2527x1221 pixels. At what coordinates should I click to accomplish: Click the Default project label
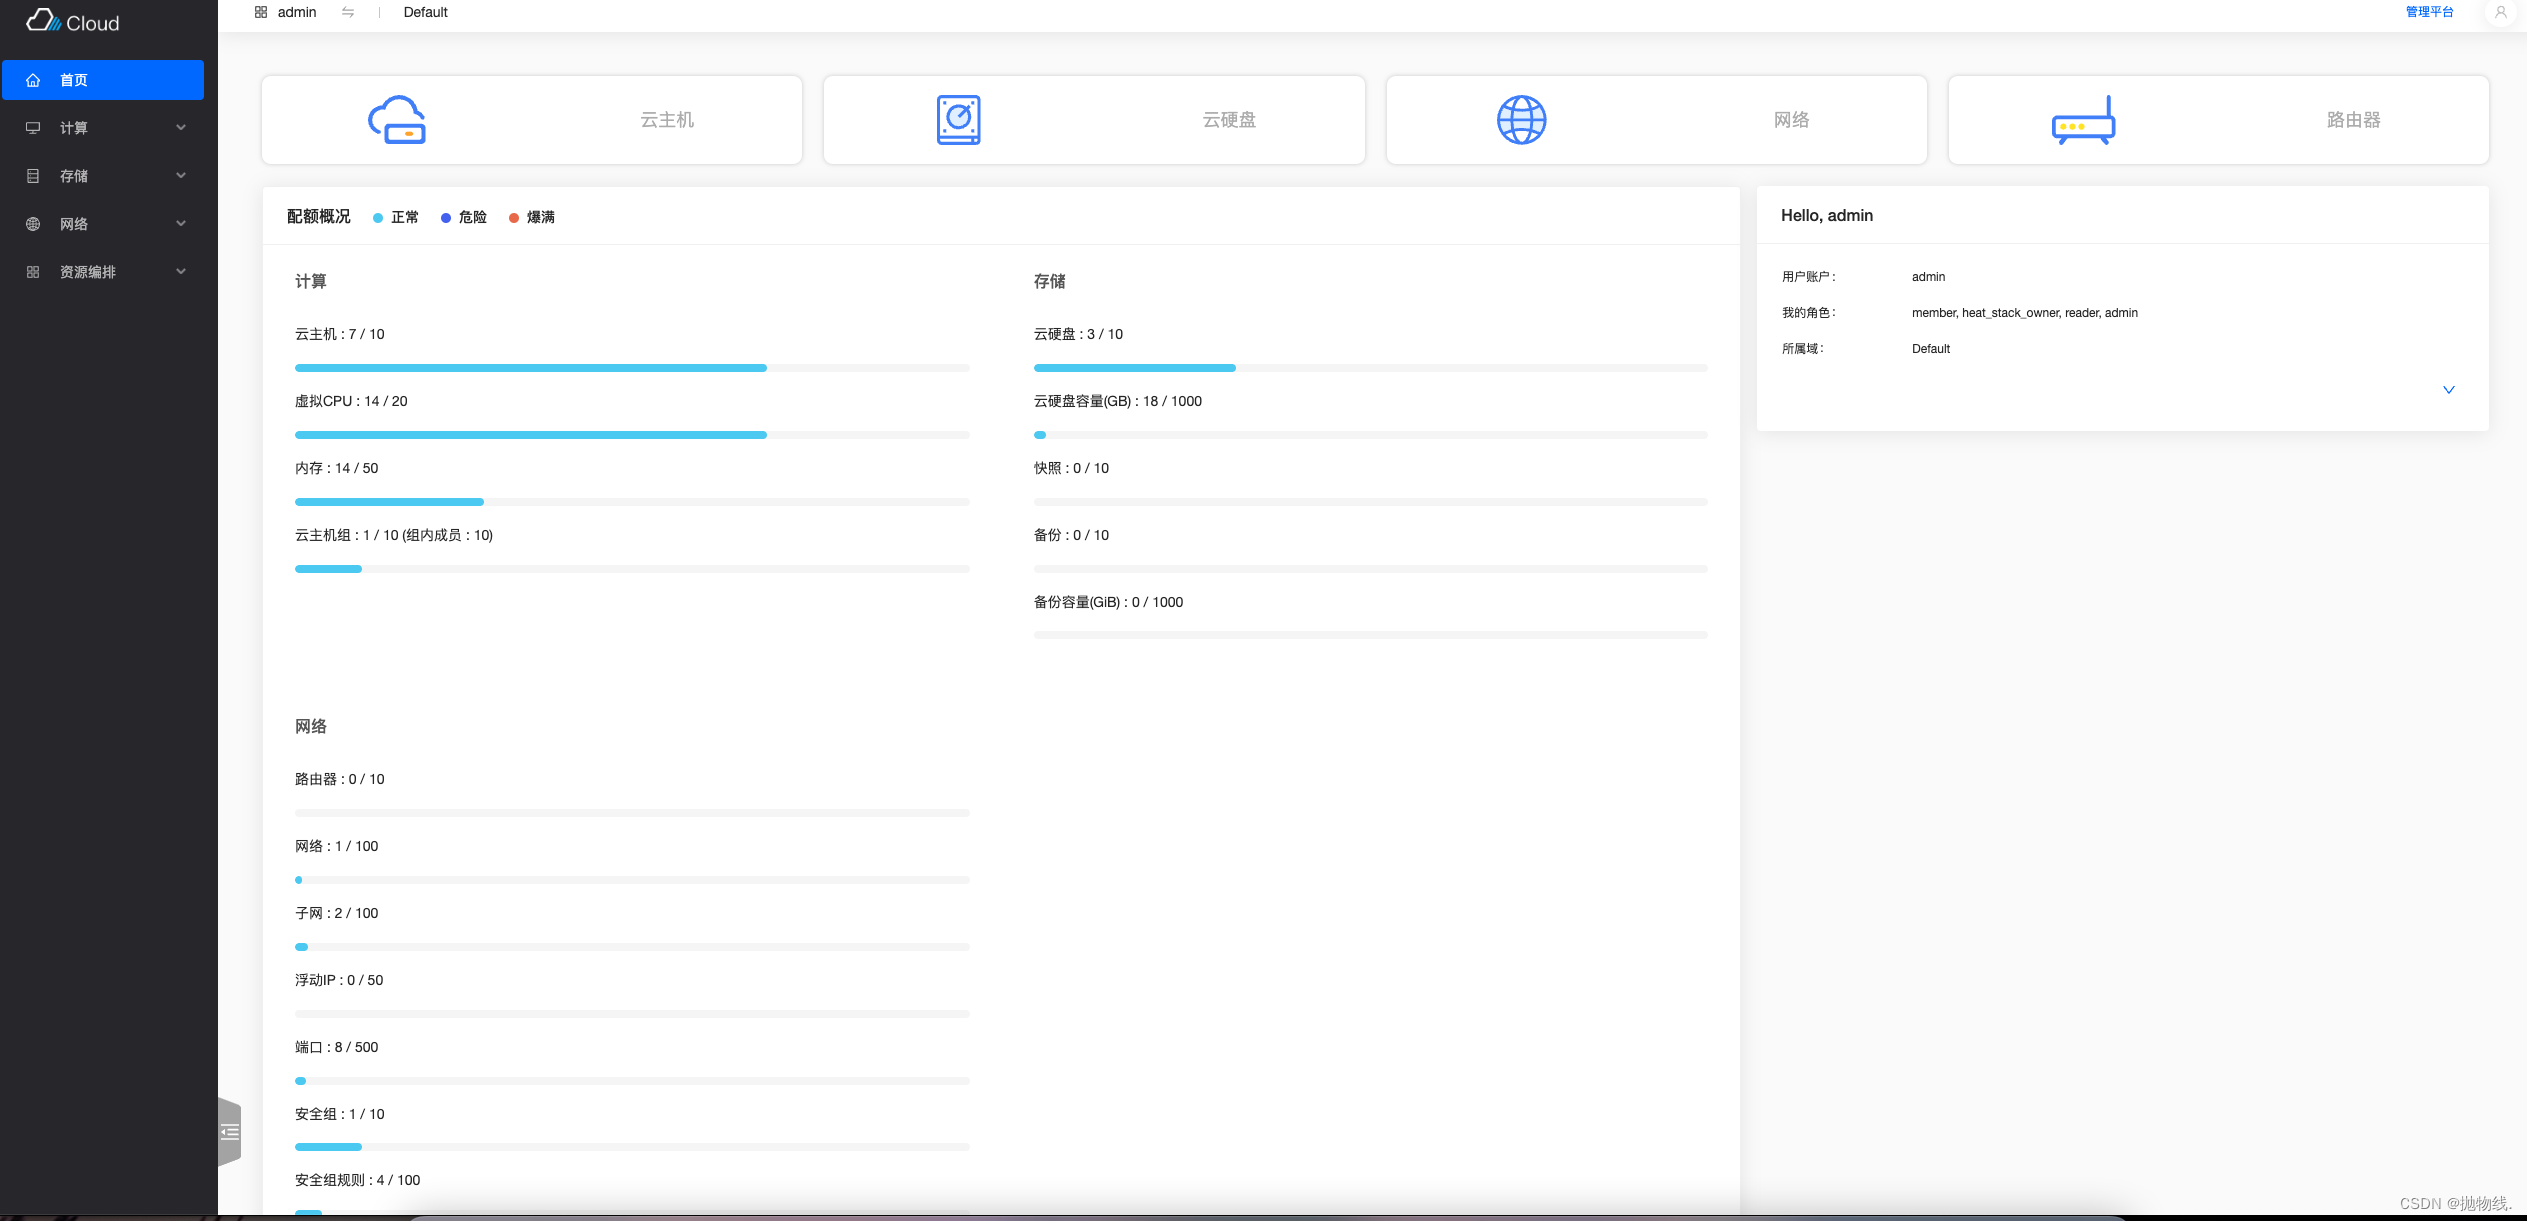(x=425, y=12)
